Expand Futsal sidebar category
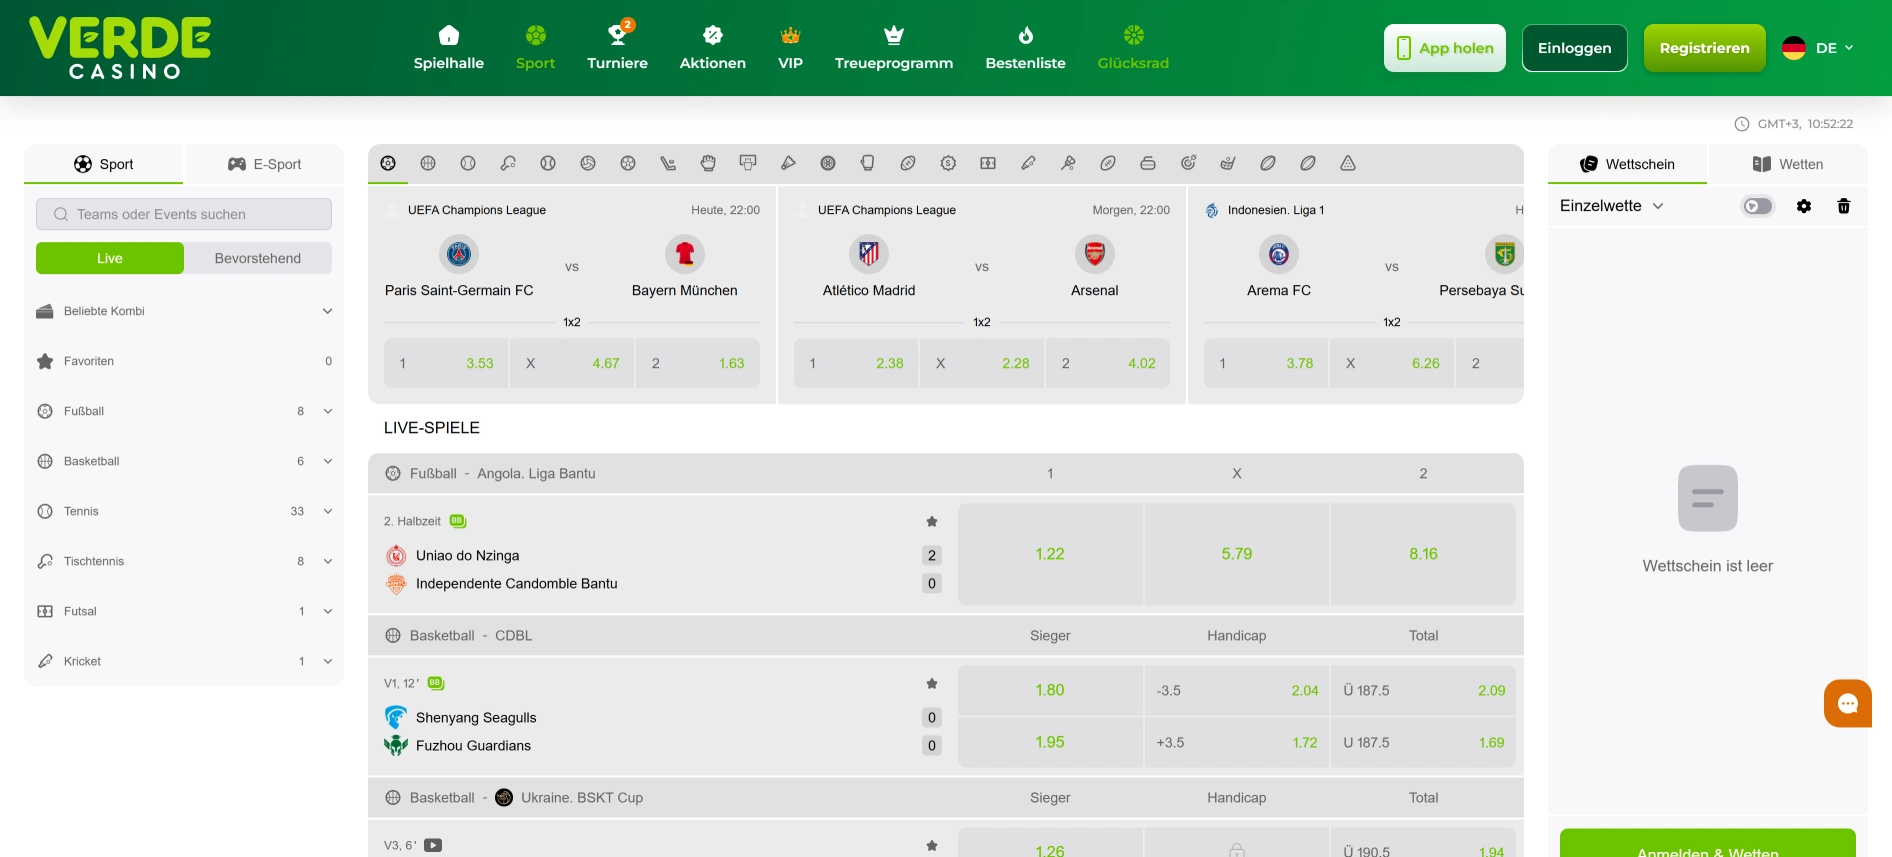 pyautogui.click(x=184, y=611)
